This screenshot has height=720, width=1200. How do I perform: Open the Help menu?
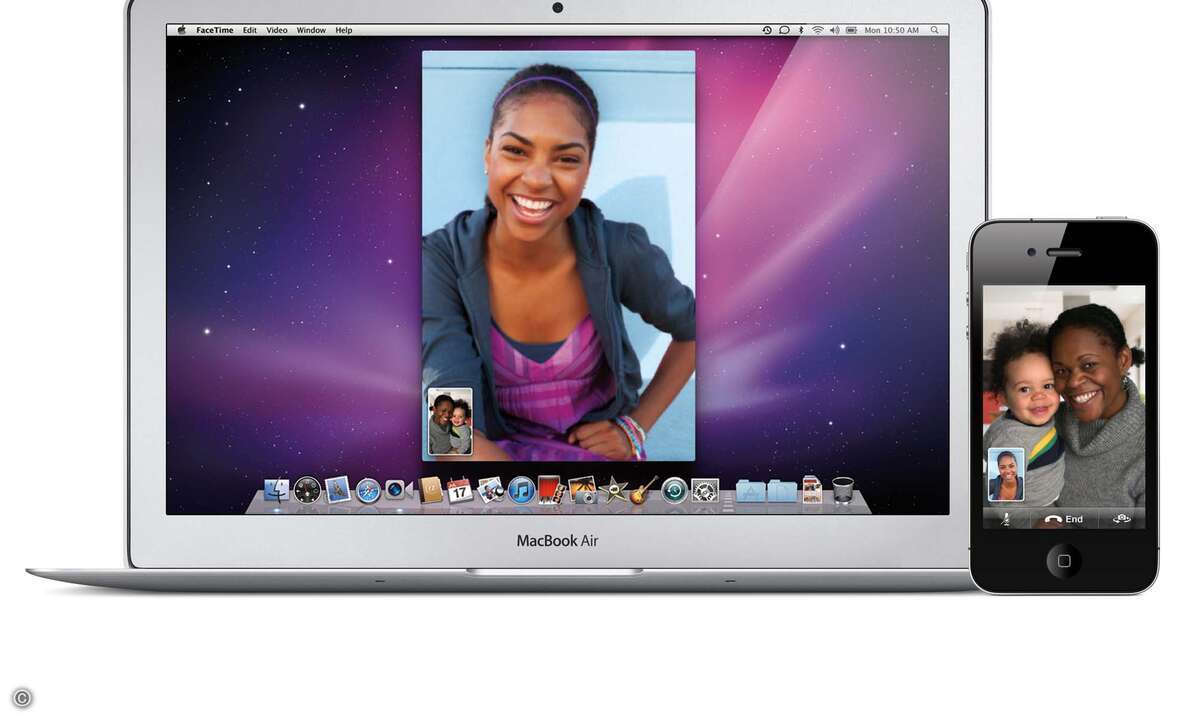(344, 31)
